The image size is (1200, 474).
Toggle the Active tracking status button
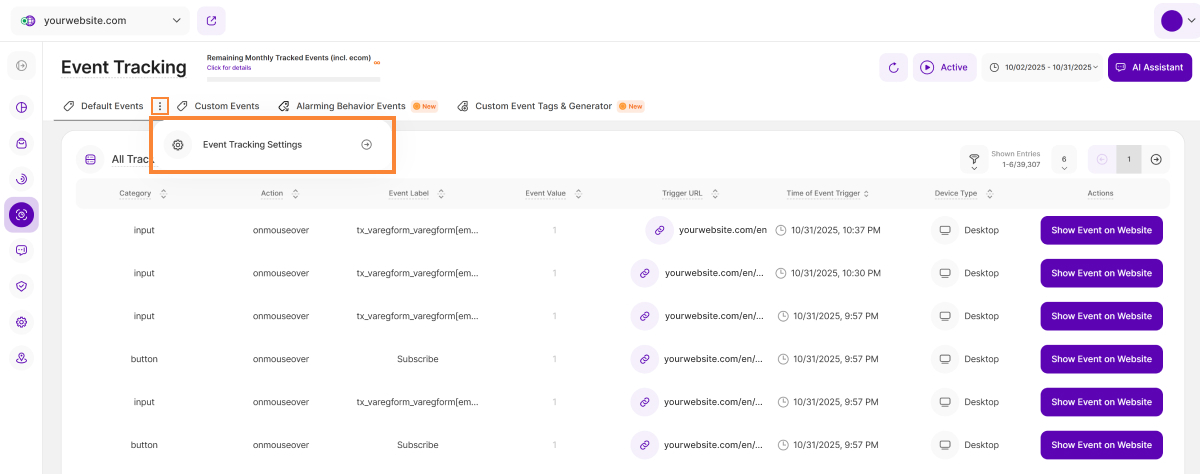[944, 67]
